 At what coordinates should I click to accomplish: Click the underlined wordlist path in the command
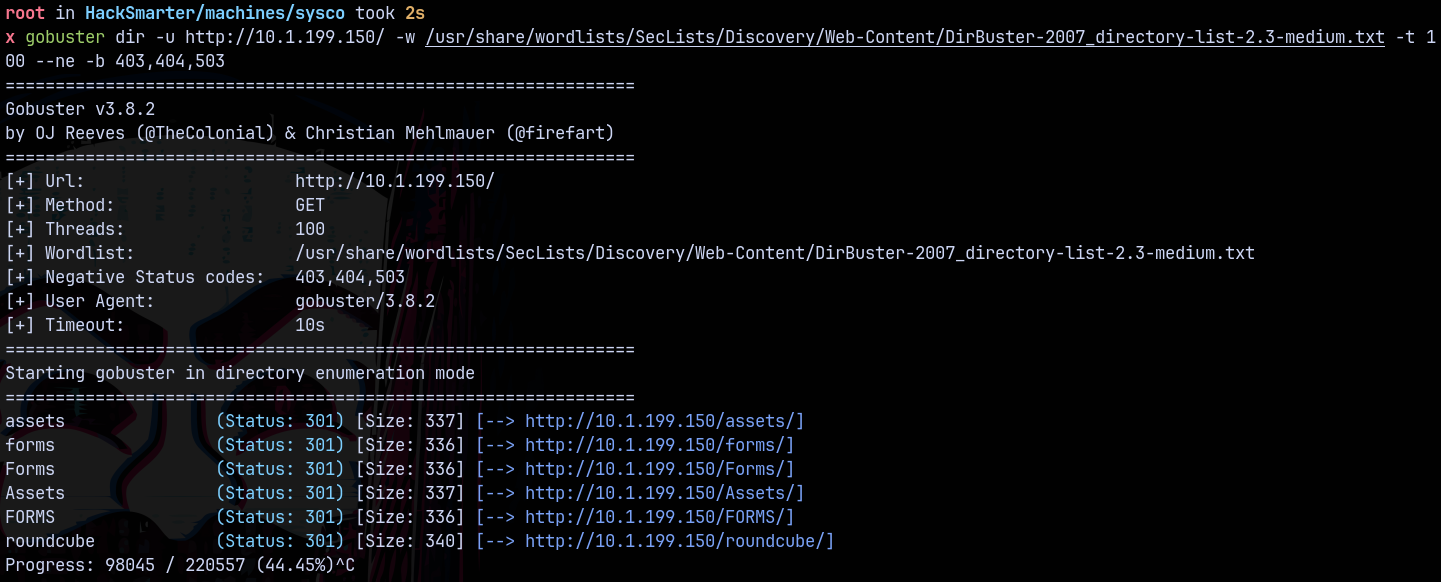click(905, 38)
